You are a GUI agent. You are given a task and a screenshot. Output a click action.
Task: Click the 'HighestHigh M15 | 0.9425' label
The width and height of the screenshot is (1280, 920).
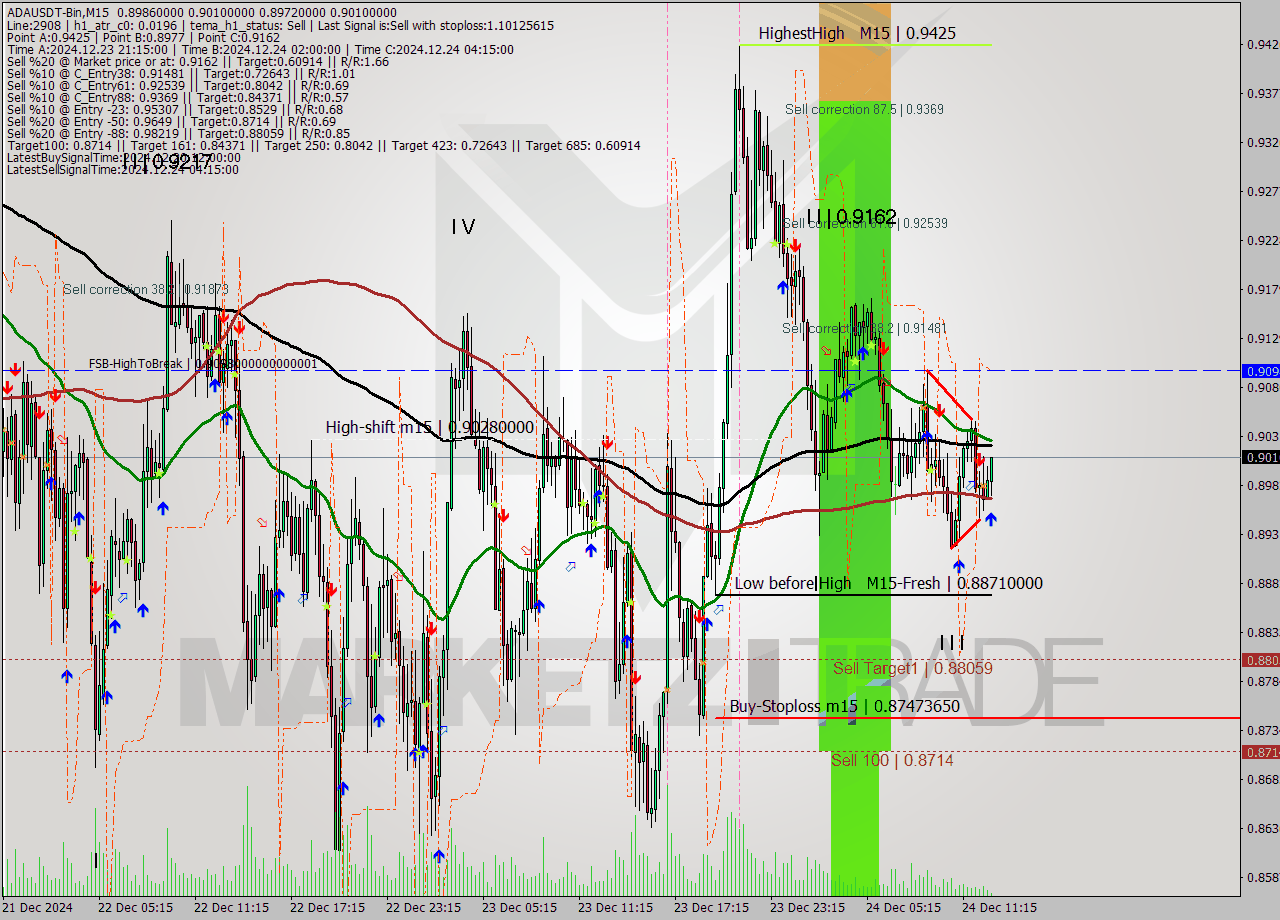click(x=857, y=33)
